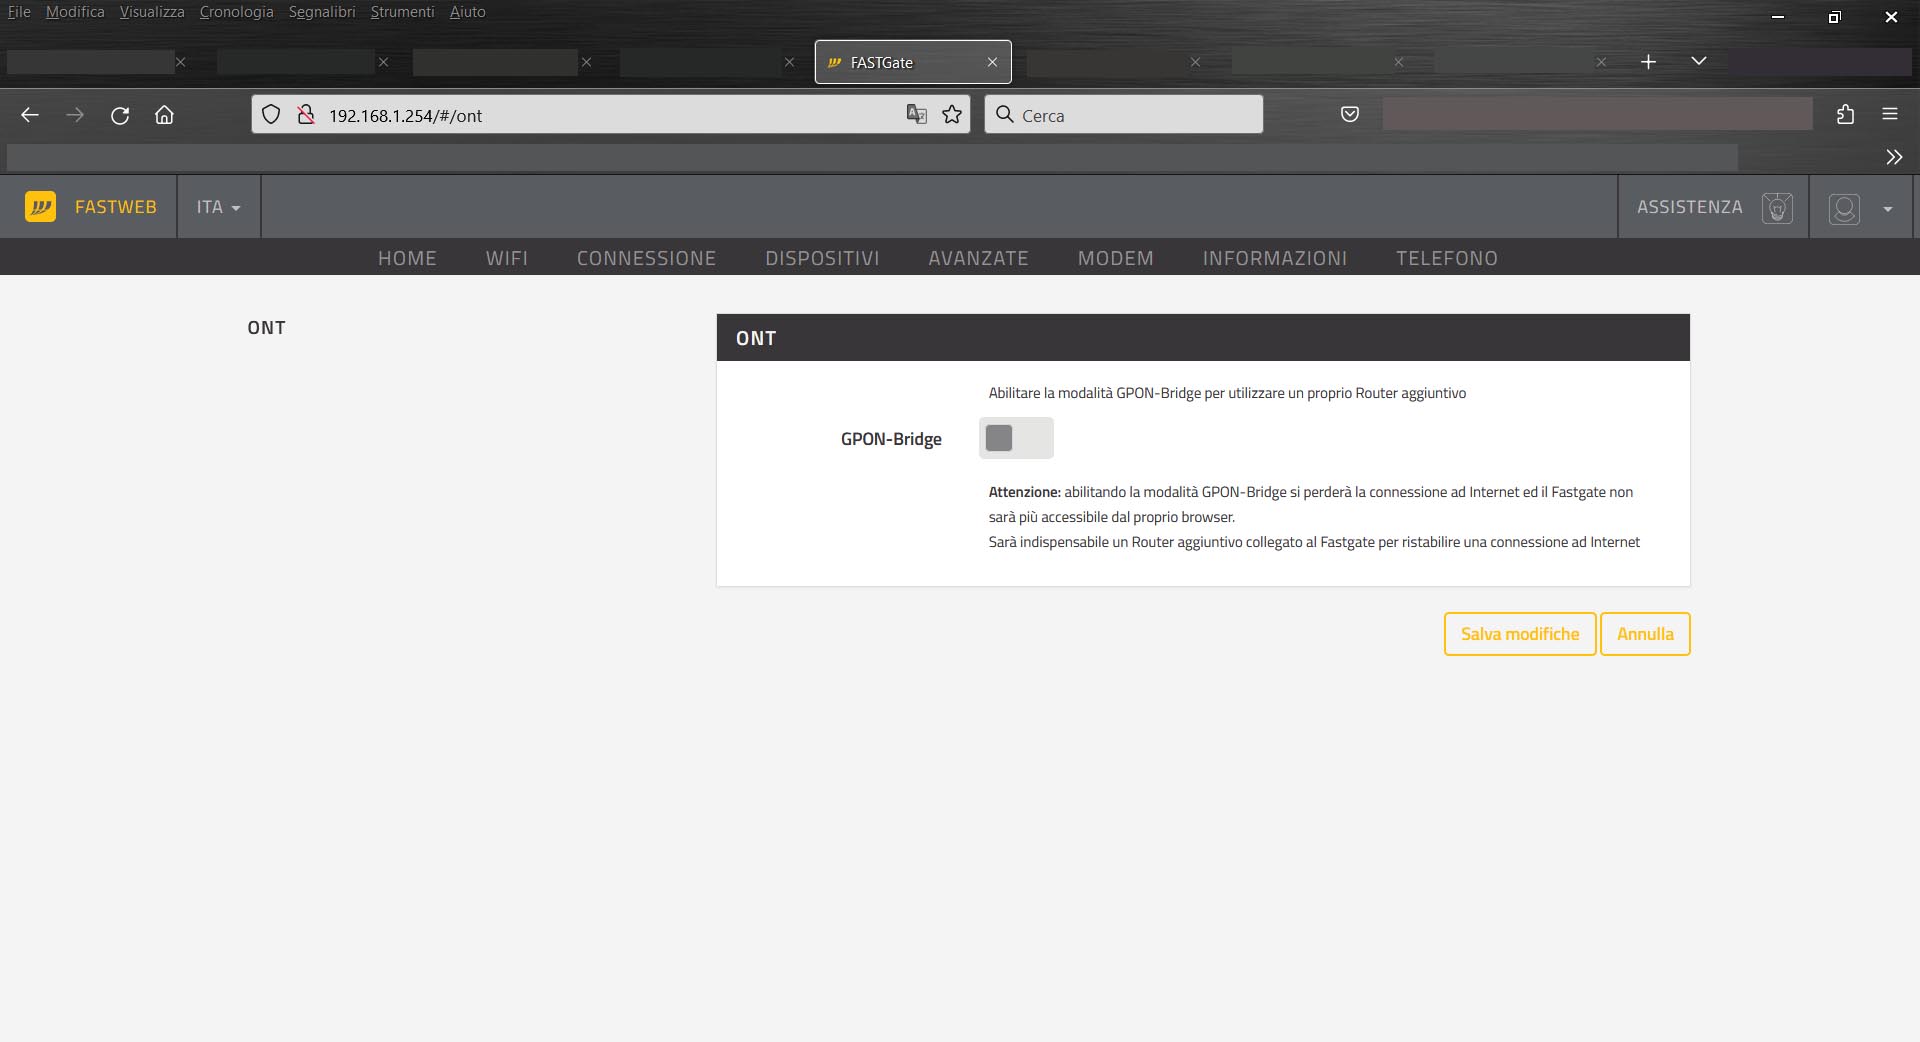1920x1042 pixels.
Task: Restore down the browser window
Action: 1834,17
